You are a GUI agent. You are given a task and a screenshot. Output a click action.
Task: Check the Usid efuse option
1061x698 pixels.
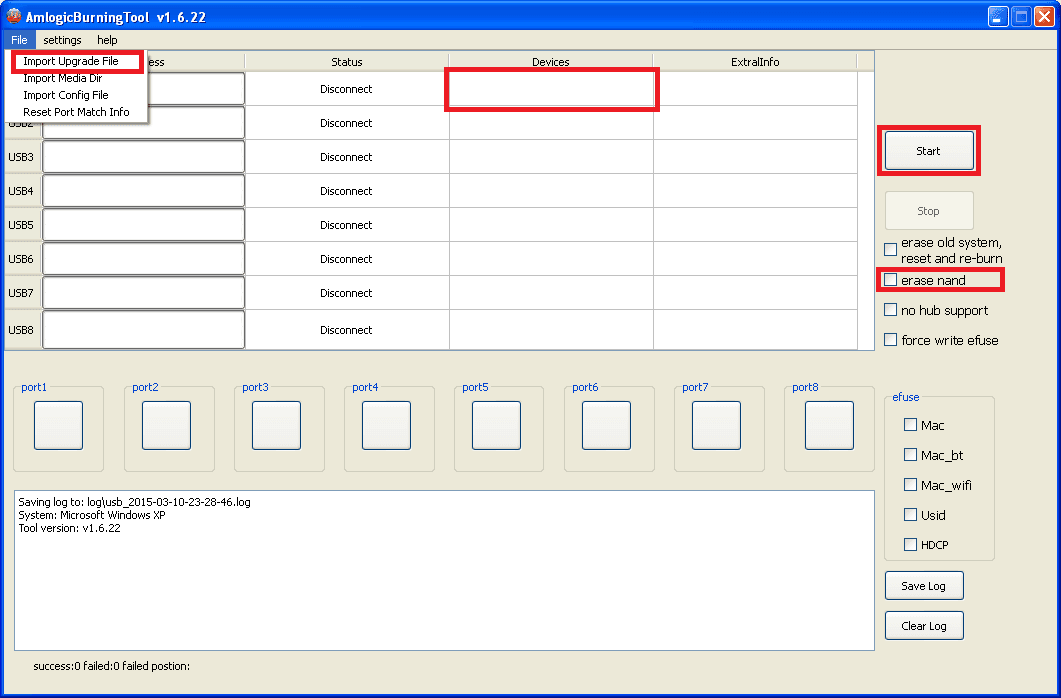tap(910, 514)
